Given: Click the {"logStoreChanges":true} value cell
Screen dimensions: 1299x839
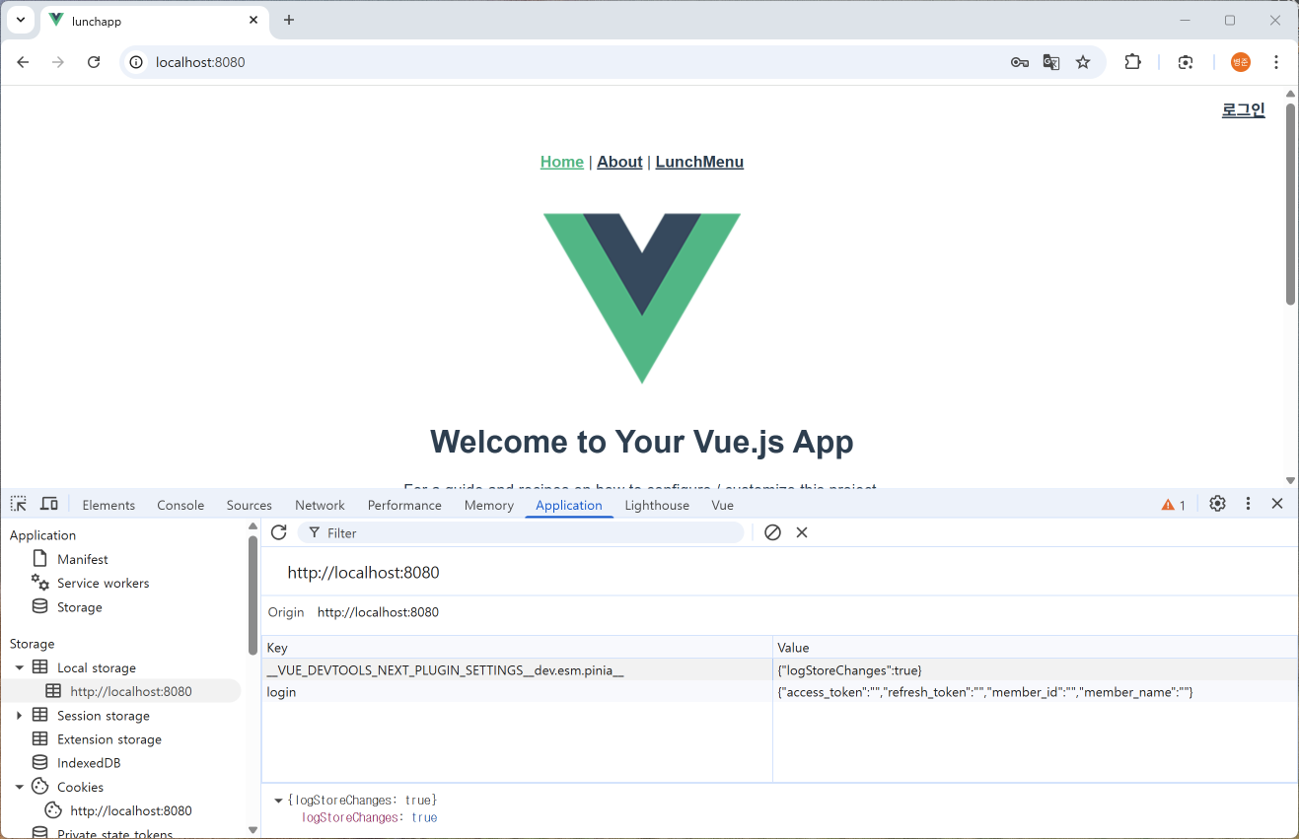Looking at the screenshot, I should pos(1035,670).
